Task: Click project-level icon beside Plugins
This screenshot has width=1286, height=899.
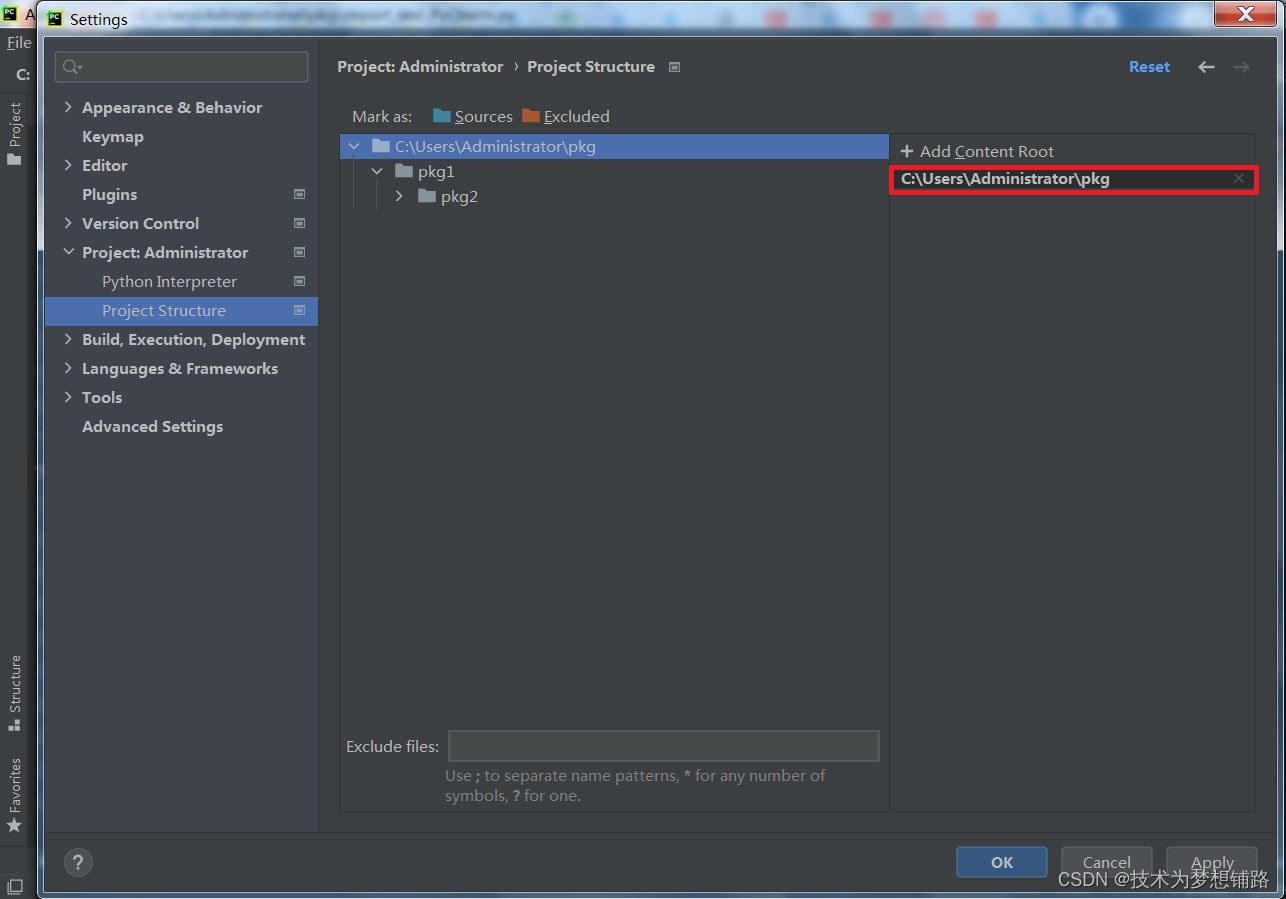Action: coord(299,194)
